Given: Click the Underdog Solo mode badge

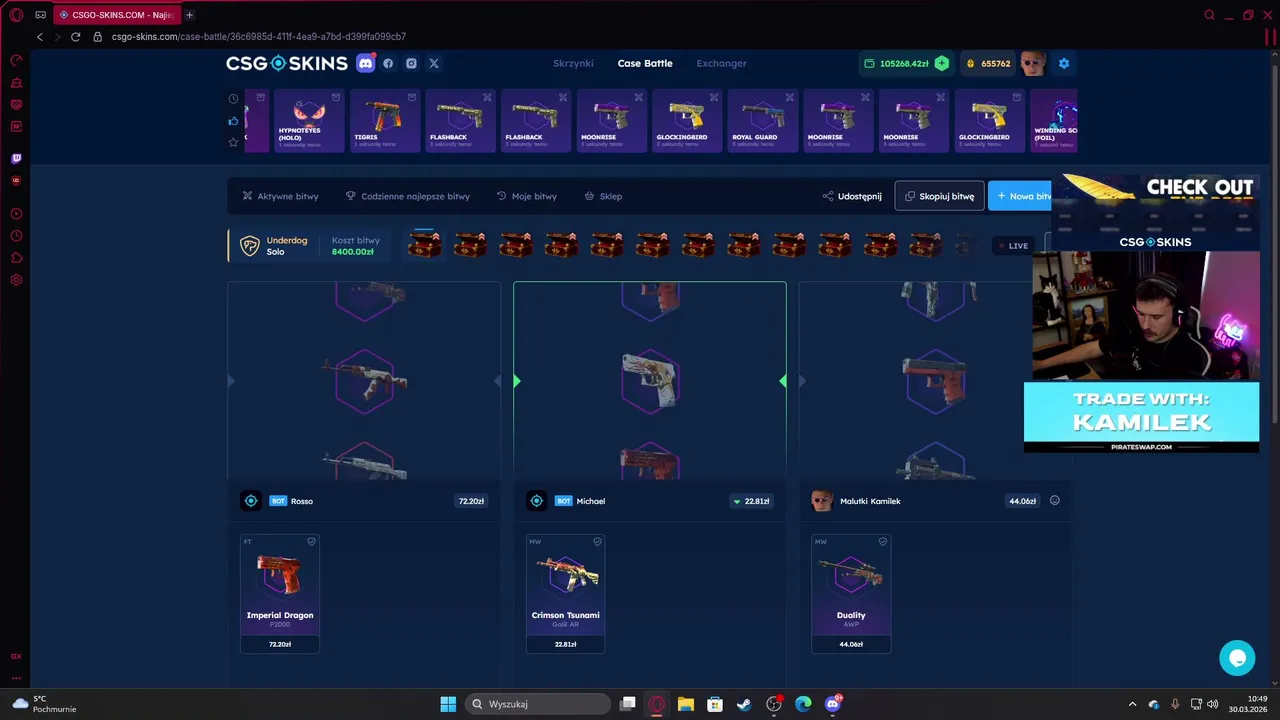Looking at the screenshot, I should click(x=275, y=246).
